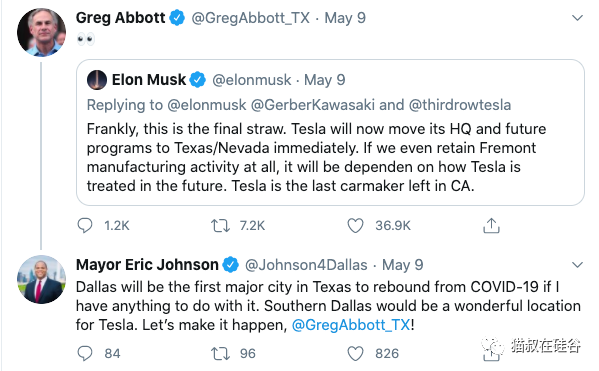Screen dimensions: 599x371
Task: Retweet Greg Abbott's tweet
Action: point(220,225)
